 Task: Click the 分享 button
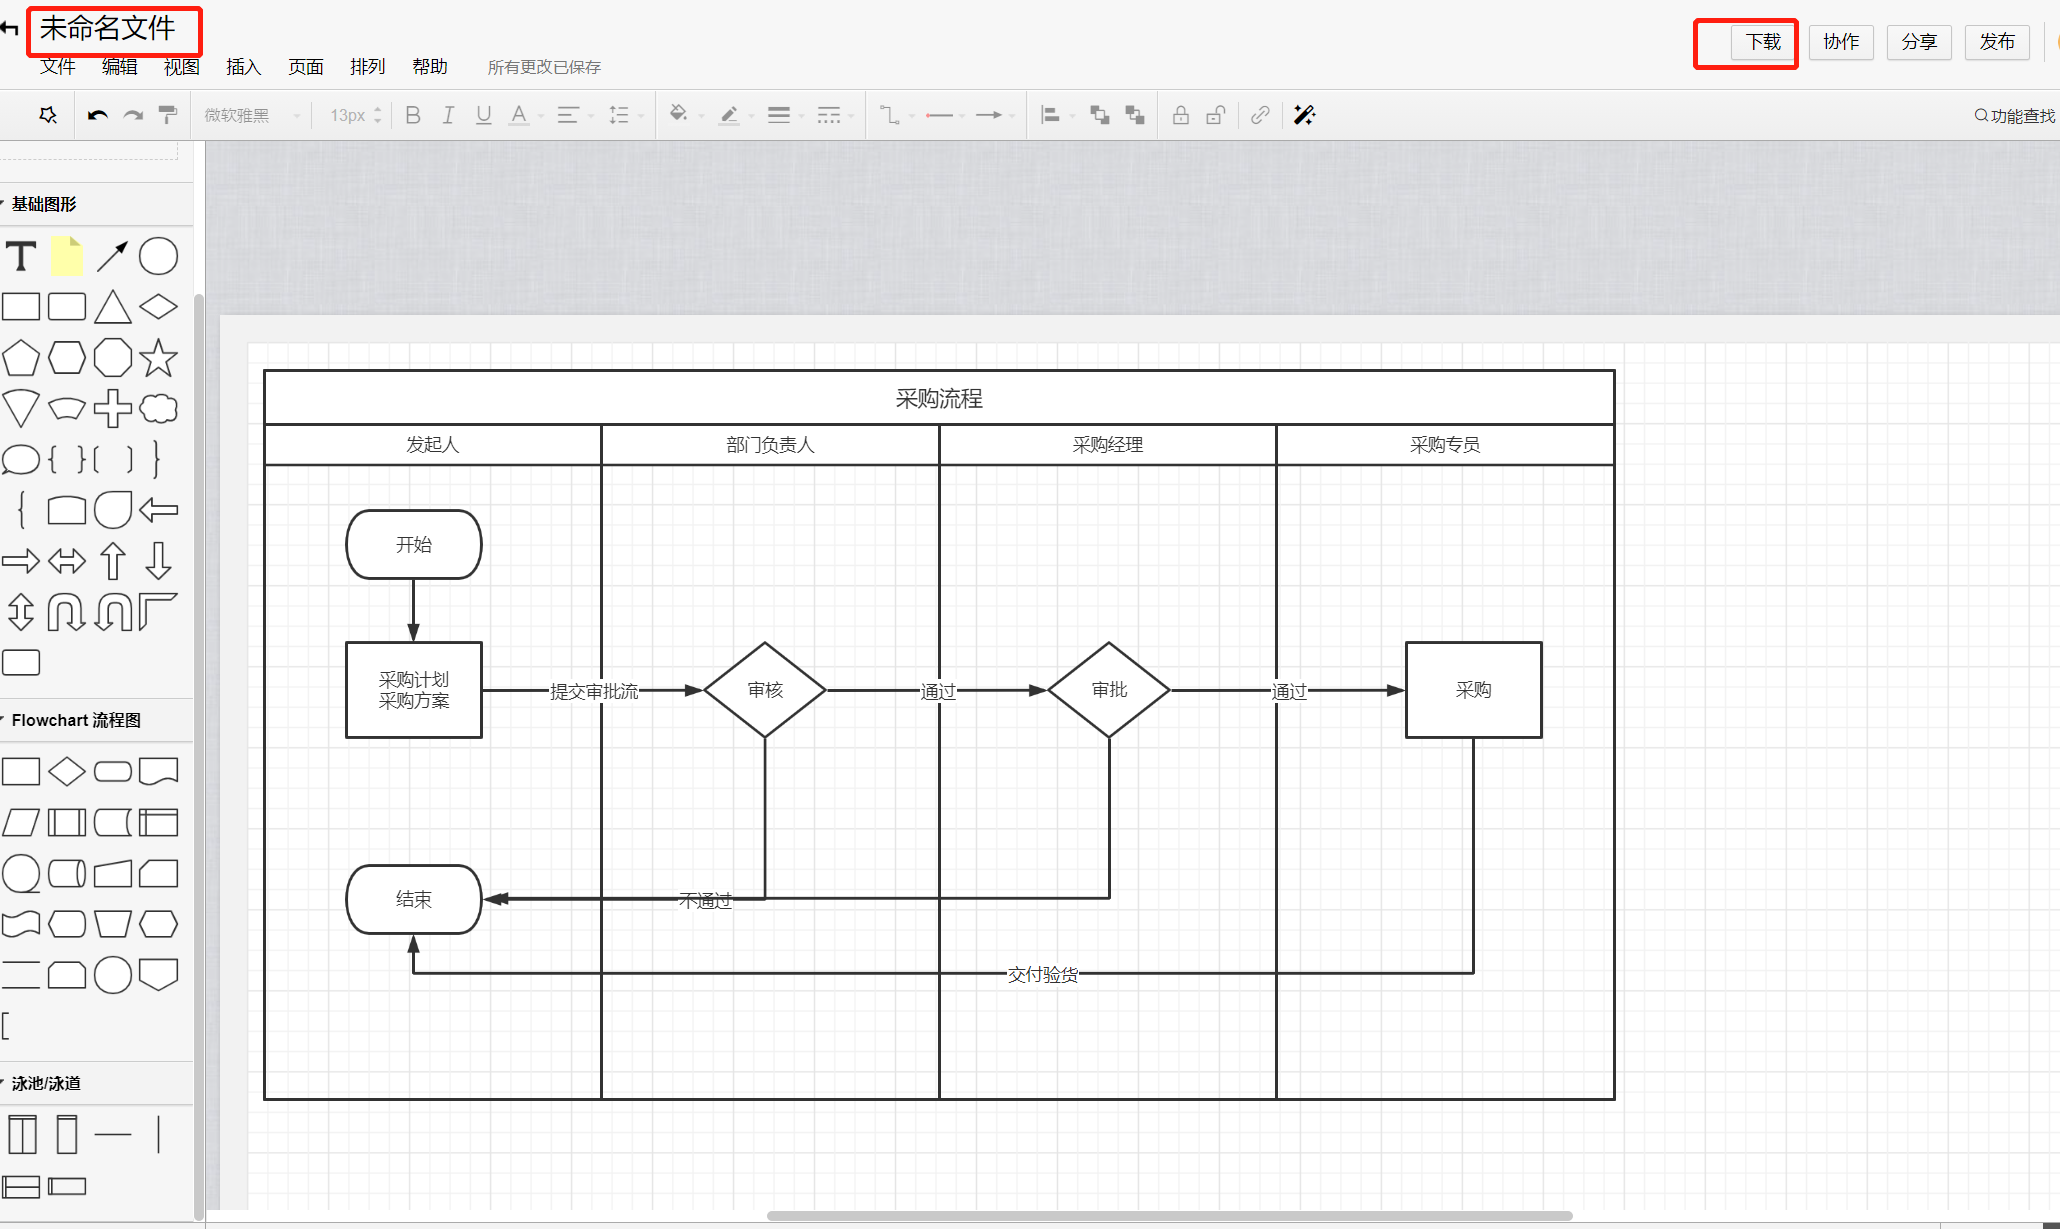[x=1918, y=42]
